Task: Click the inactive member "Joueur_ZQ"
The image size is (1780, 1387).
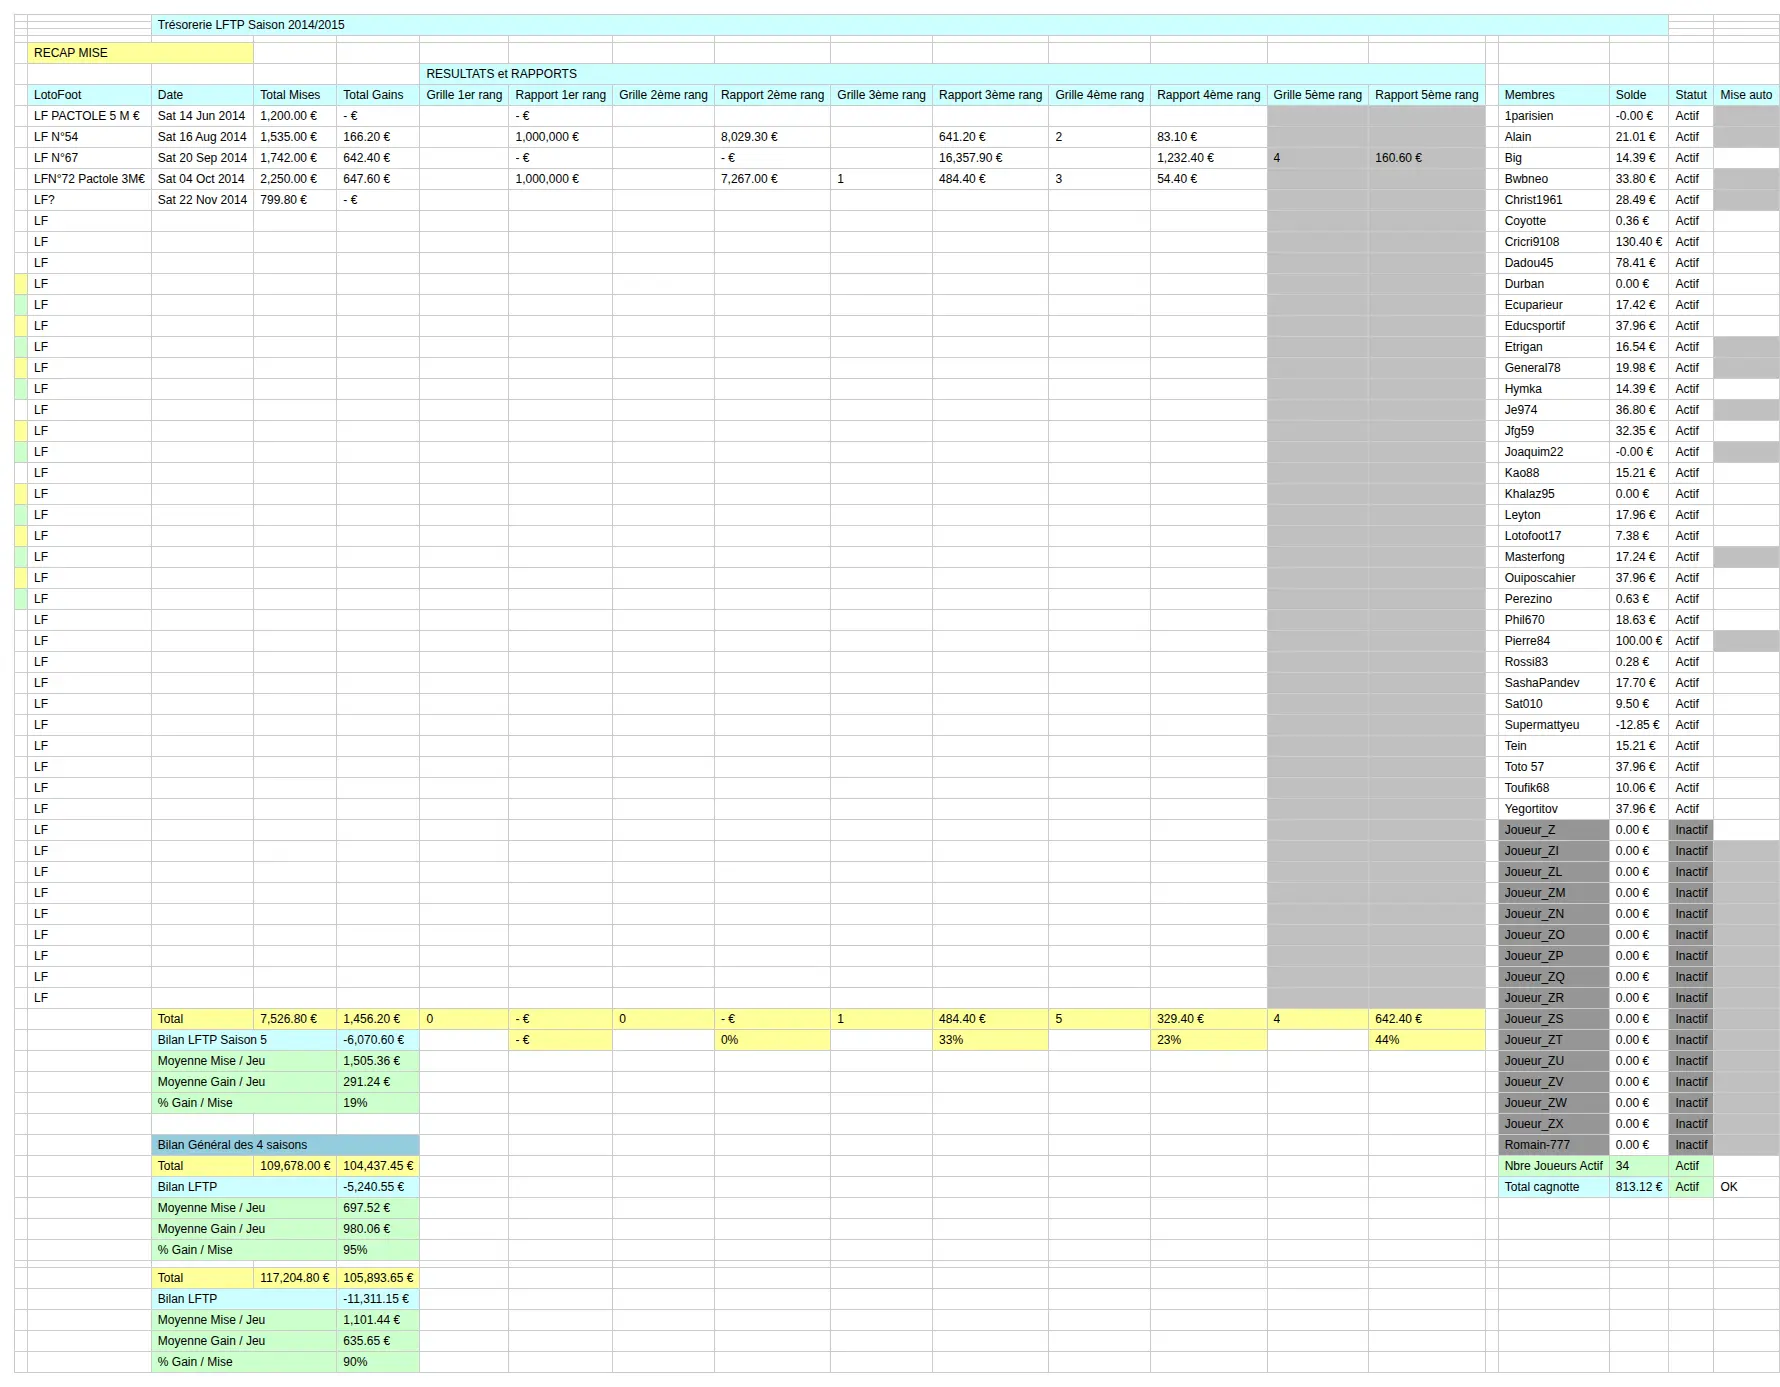Action: coord(1554,977)
